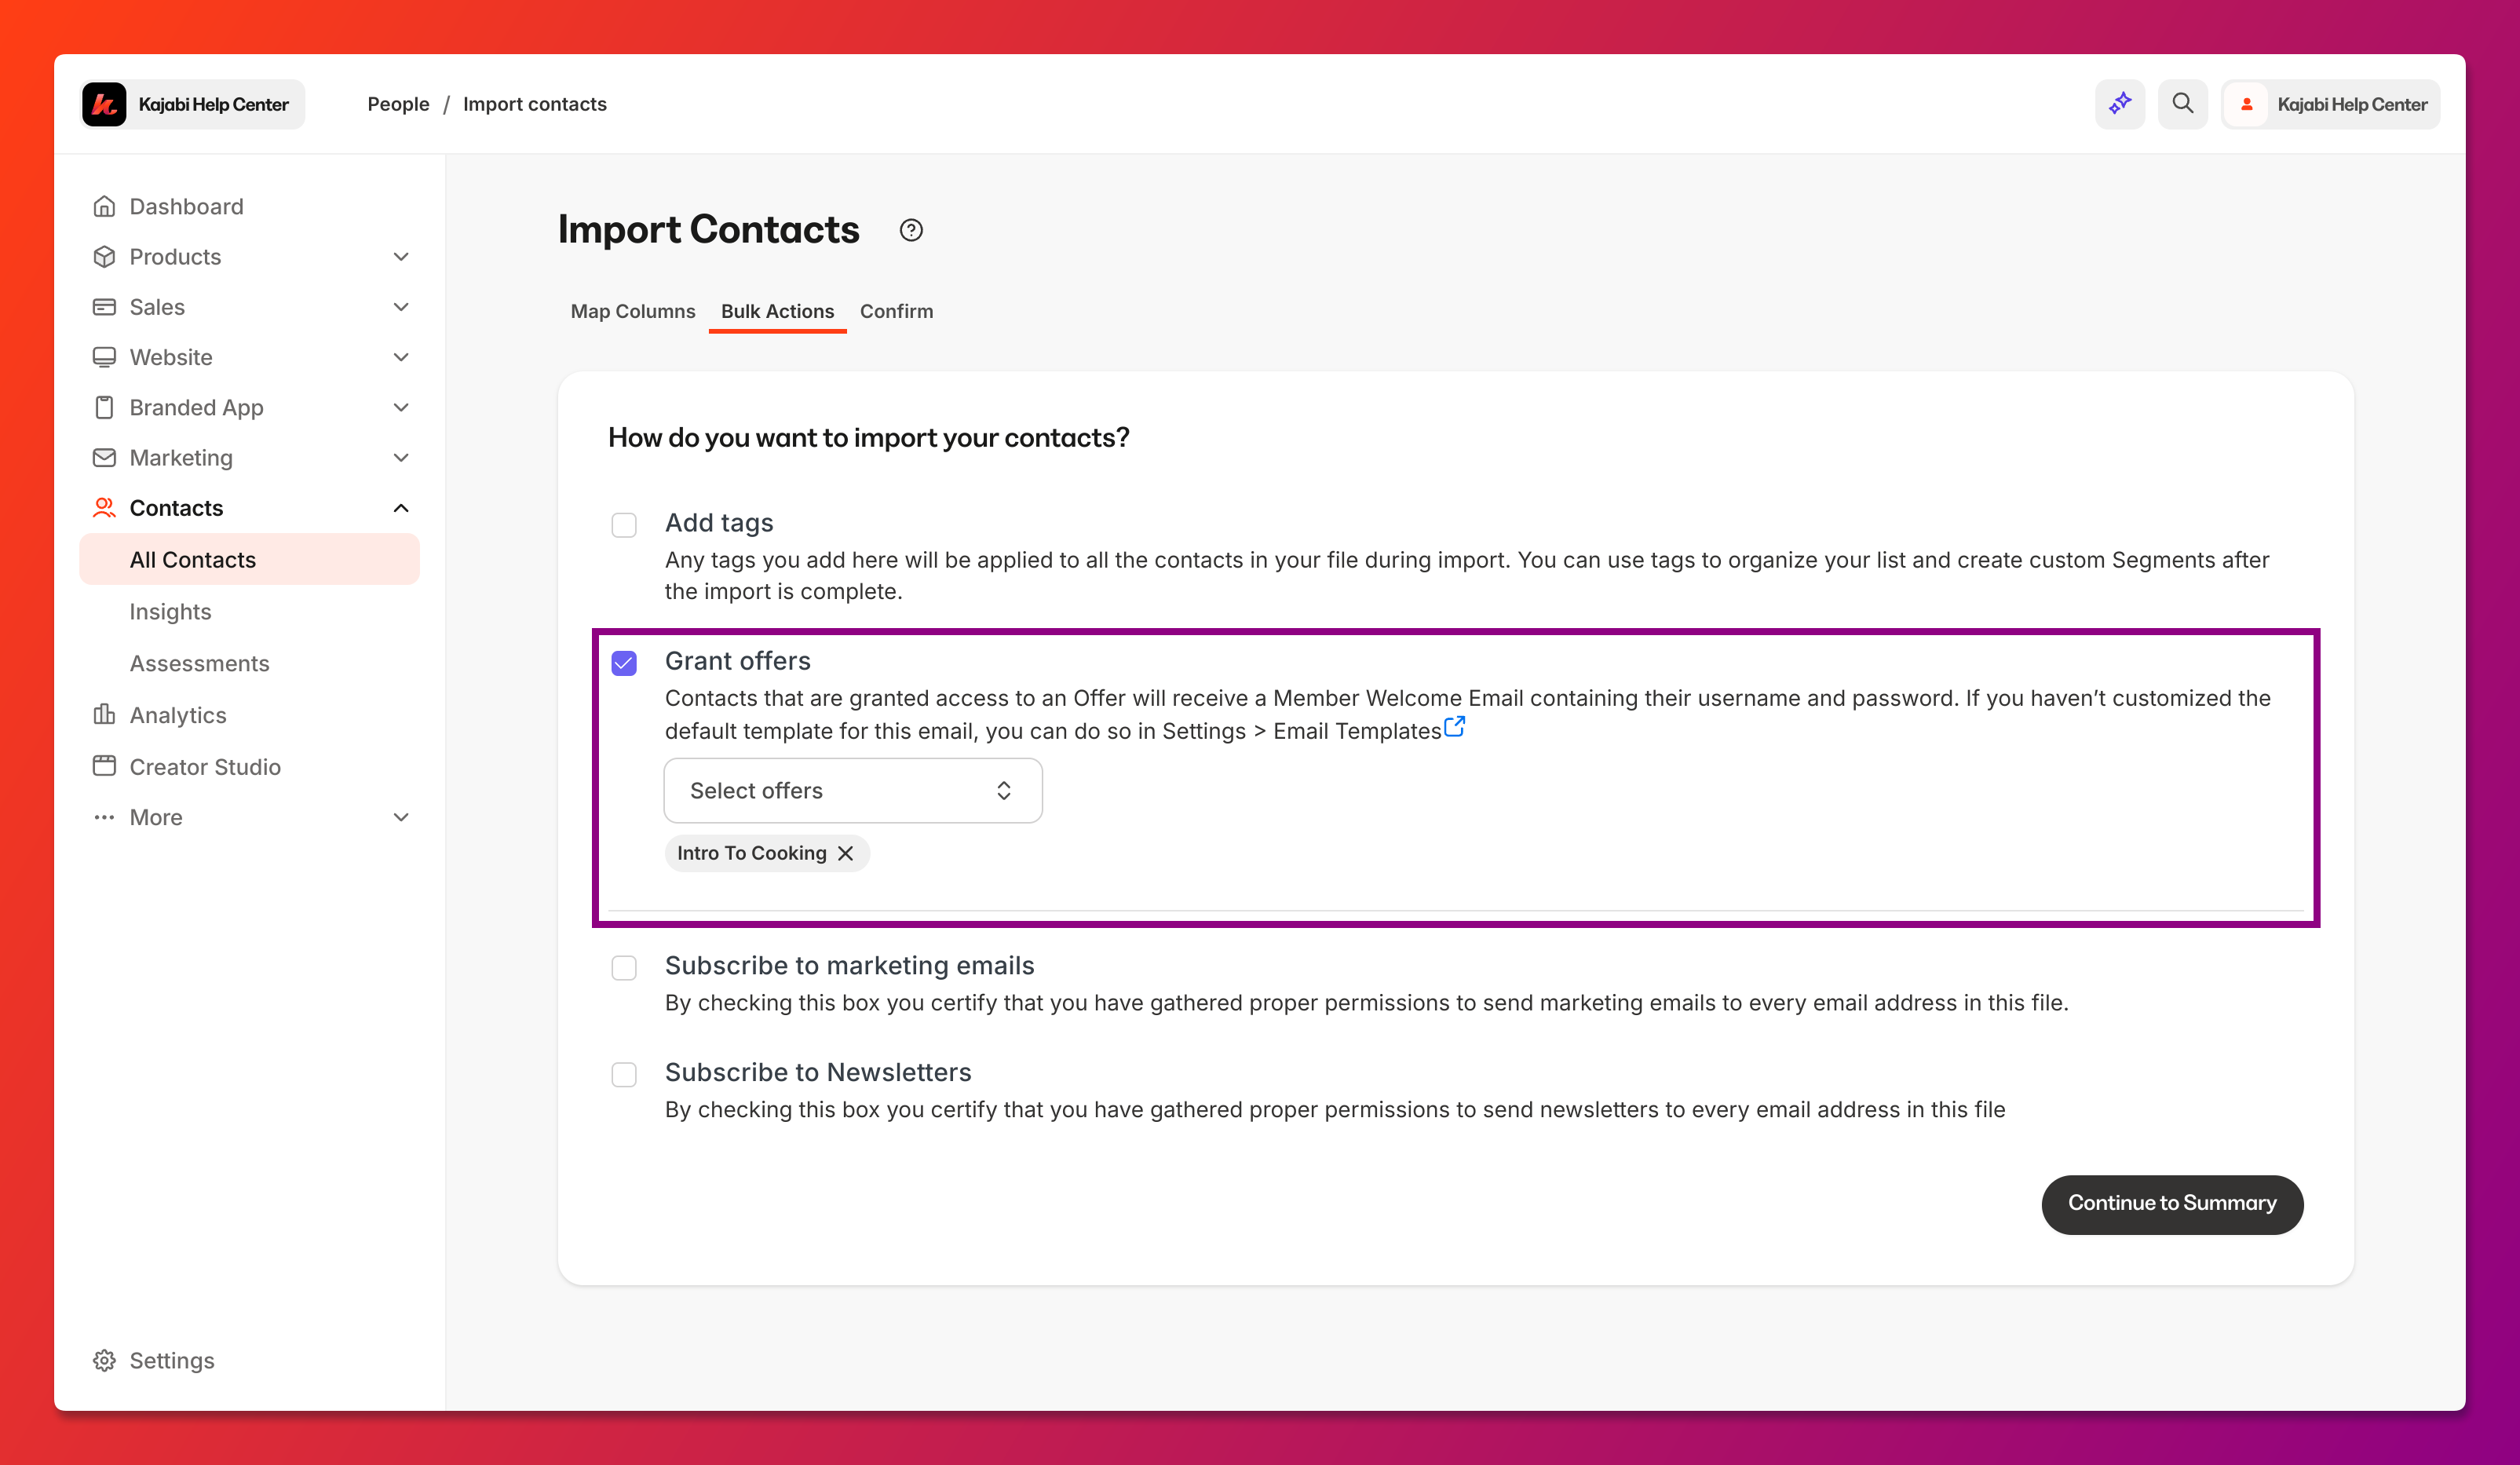Click the People breadcrumb link

pos(398,104)
